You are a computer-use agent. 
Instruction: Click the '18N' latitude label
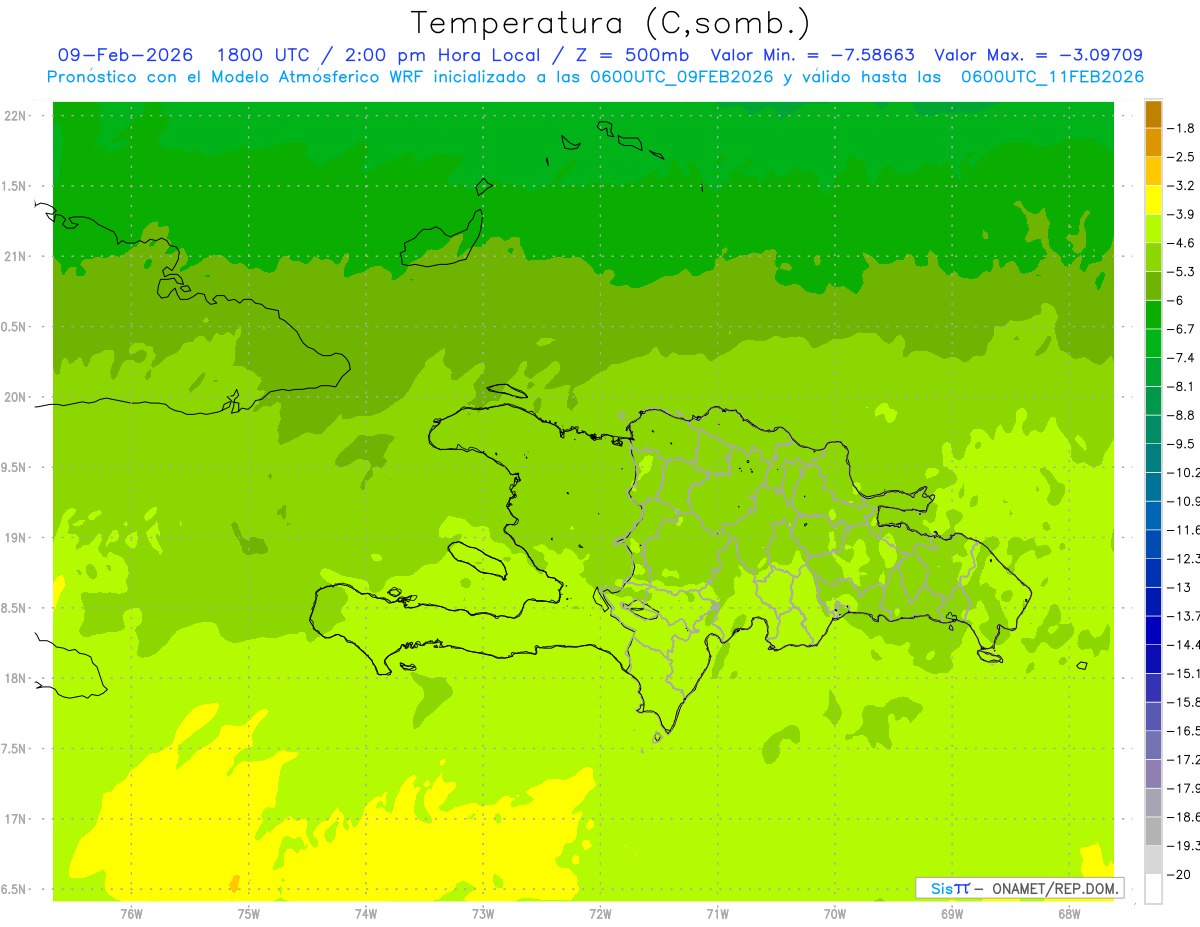pos(16,678)
